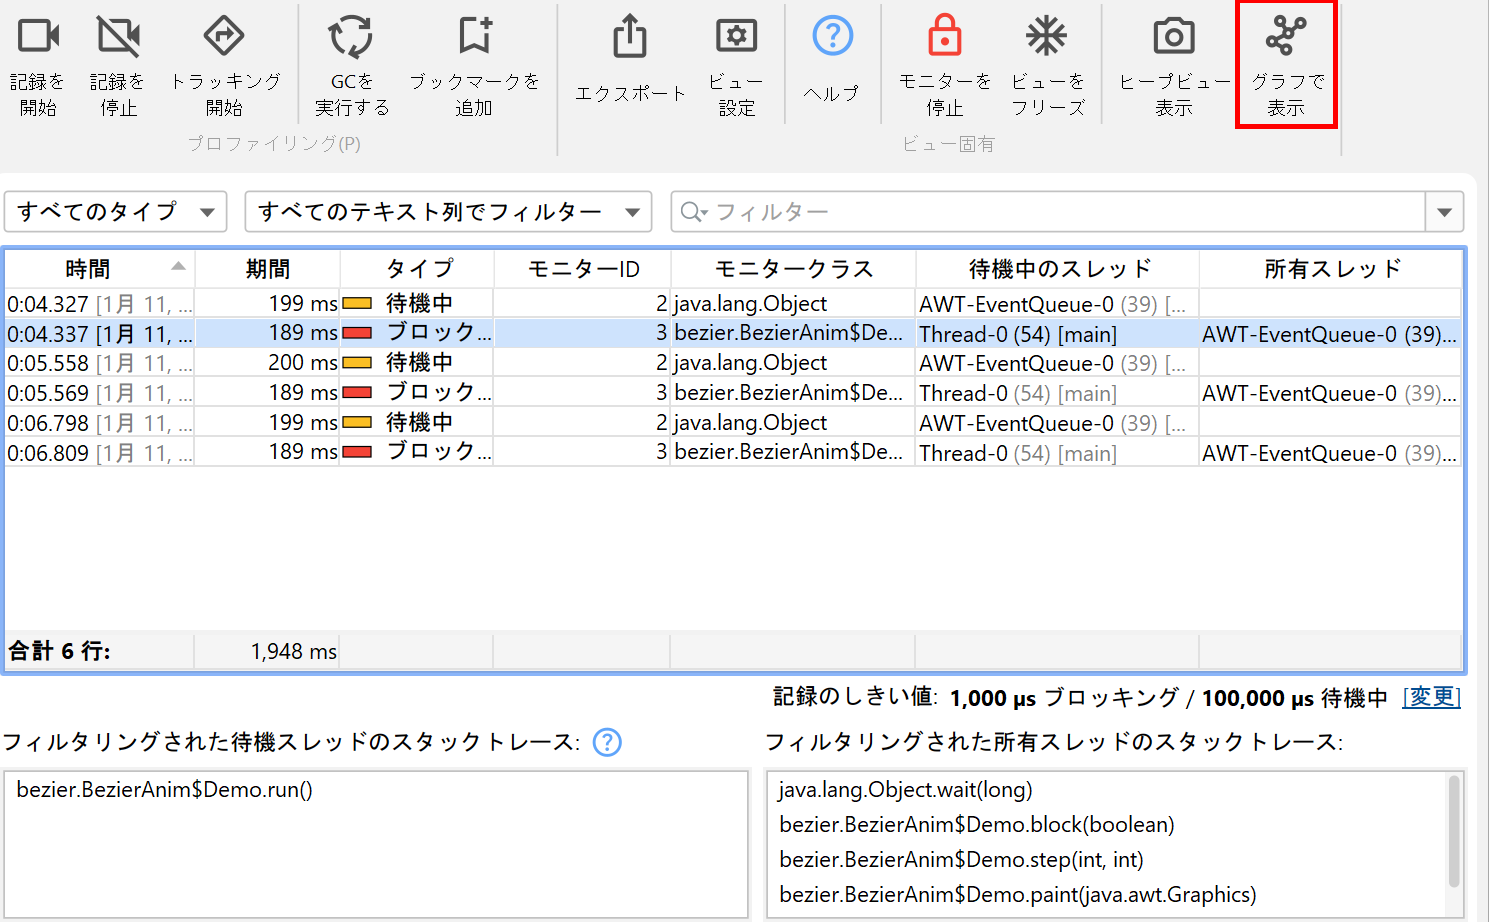Add a bookmark with ブックマークを追加
This screenshot has width=1489, height=922.
click(474, 37)
